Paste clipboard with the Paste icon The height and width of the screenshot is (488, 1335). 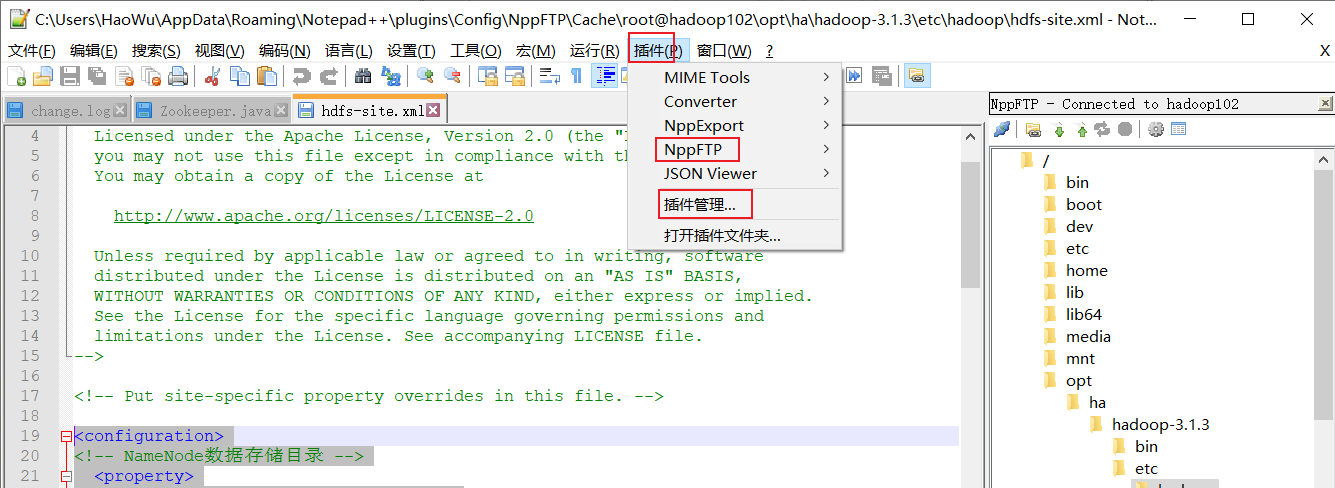point(267,76)
